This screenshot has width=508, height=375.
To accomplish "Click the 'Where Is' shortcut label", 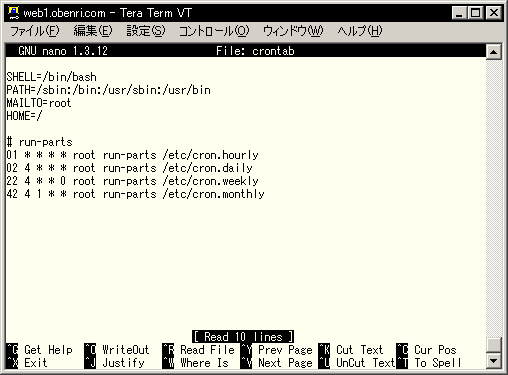I will pyautogui.click(x=204, y=363).
